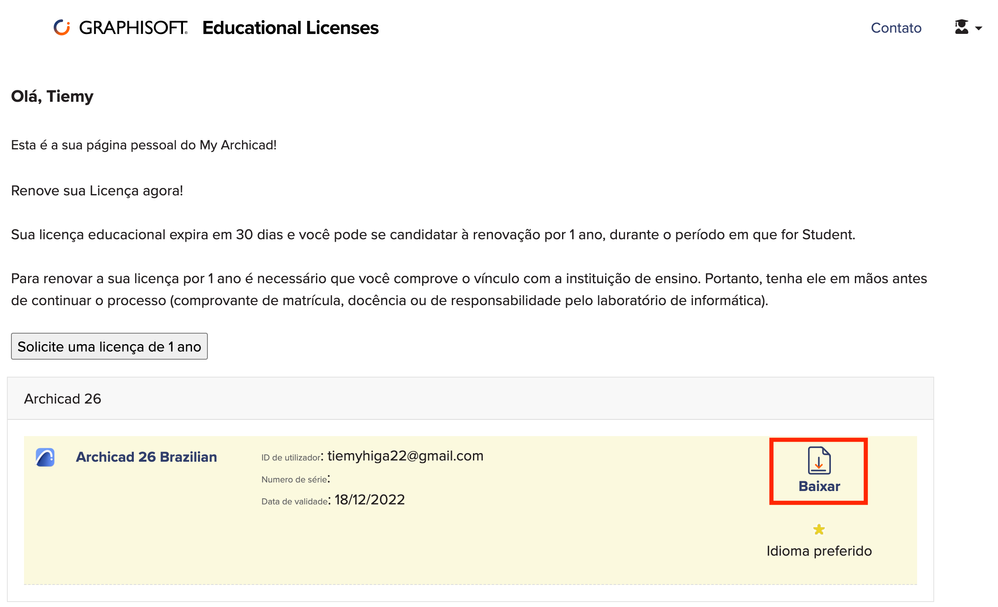
Task: Open the Archicad 26 Brazilian link
Action: click(146, 457)
